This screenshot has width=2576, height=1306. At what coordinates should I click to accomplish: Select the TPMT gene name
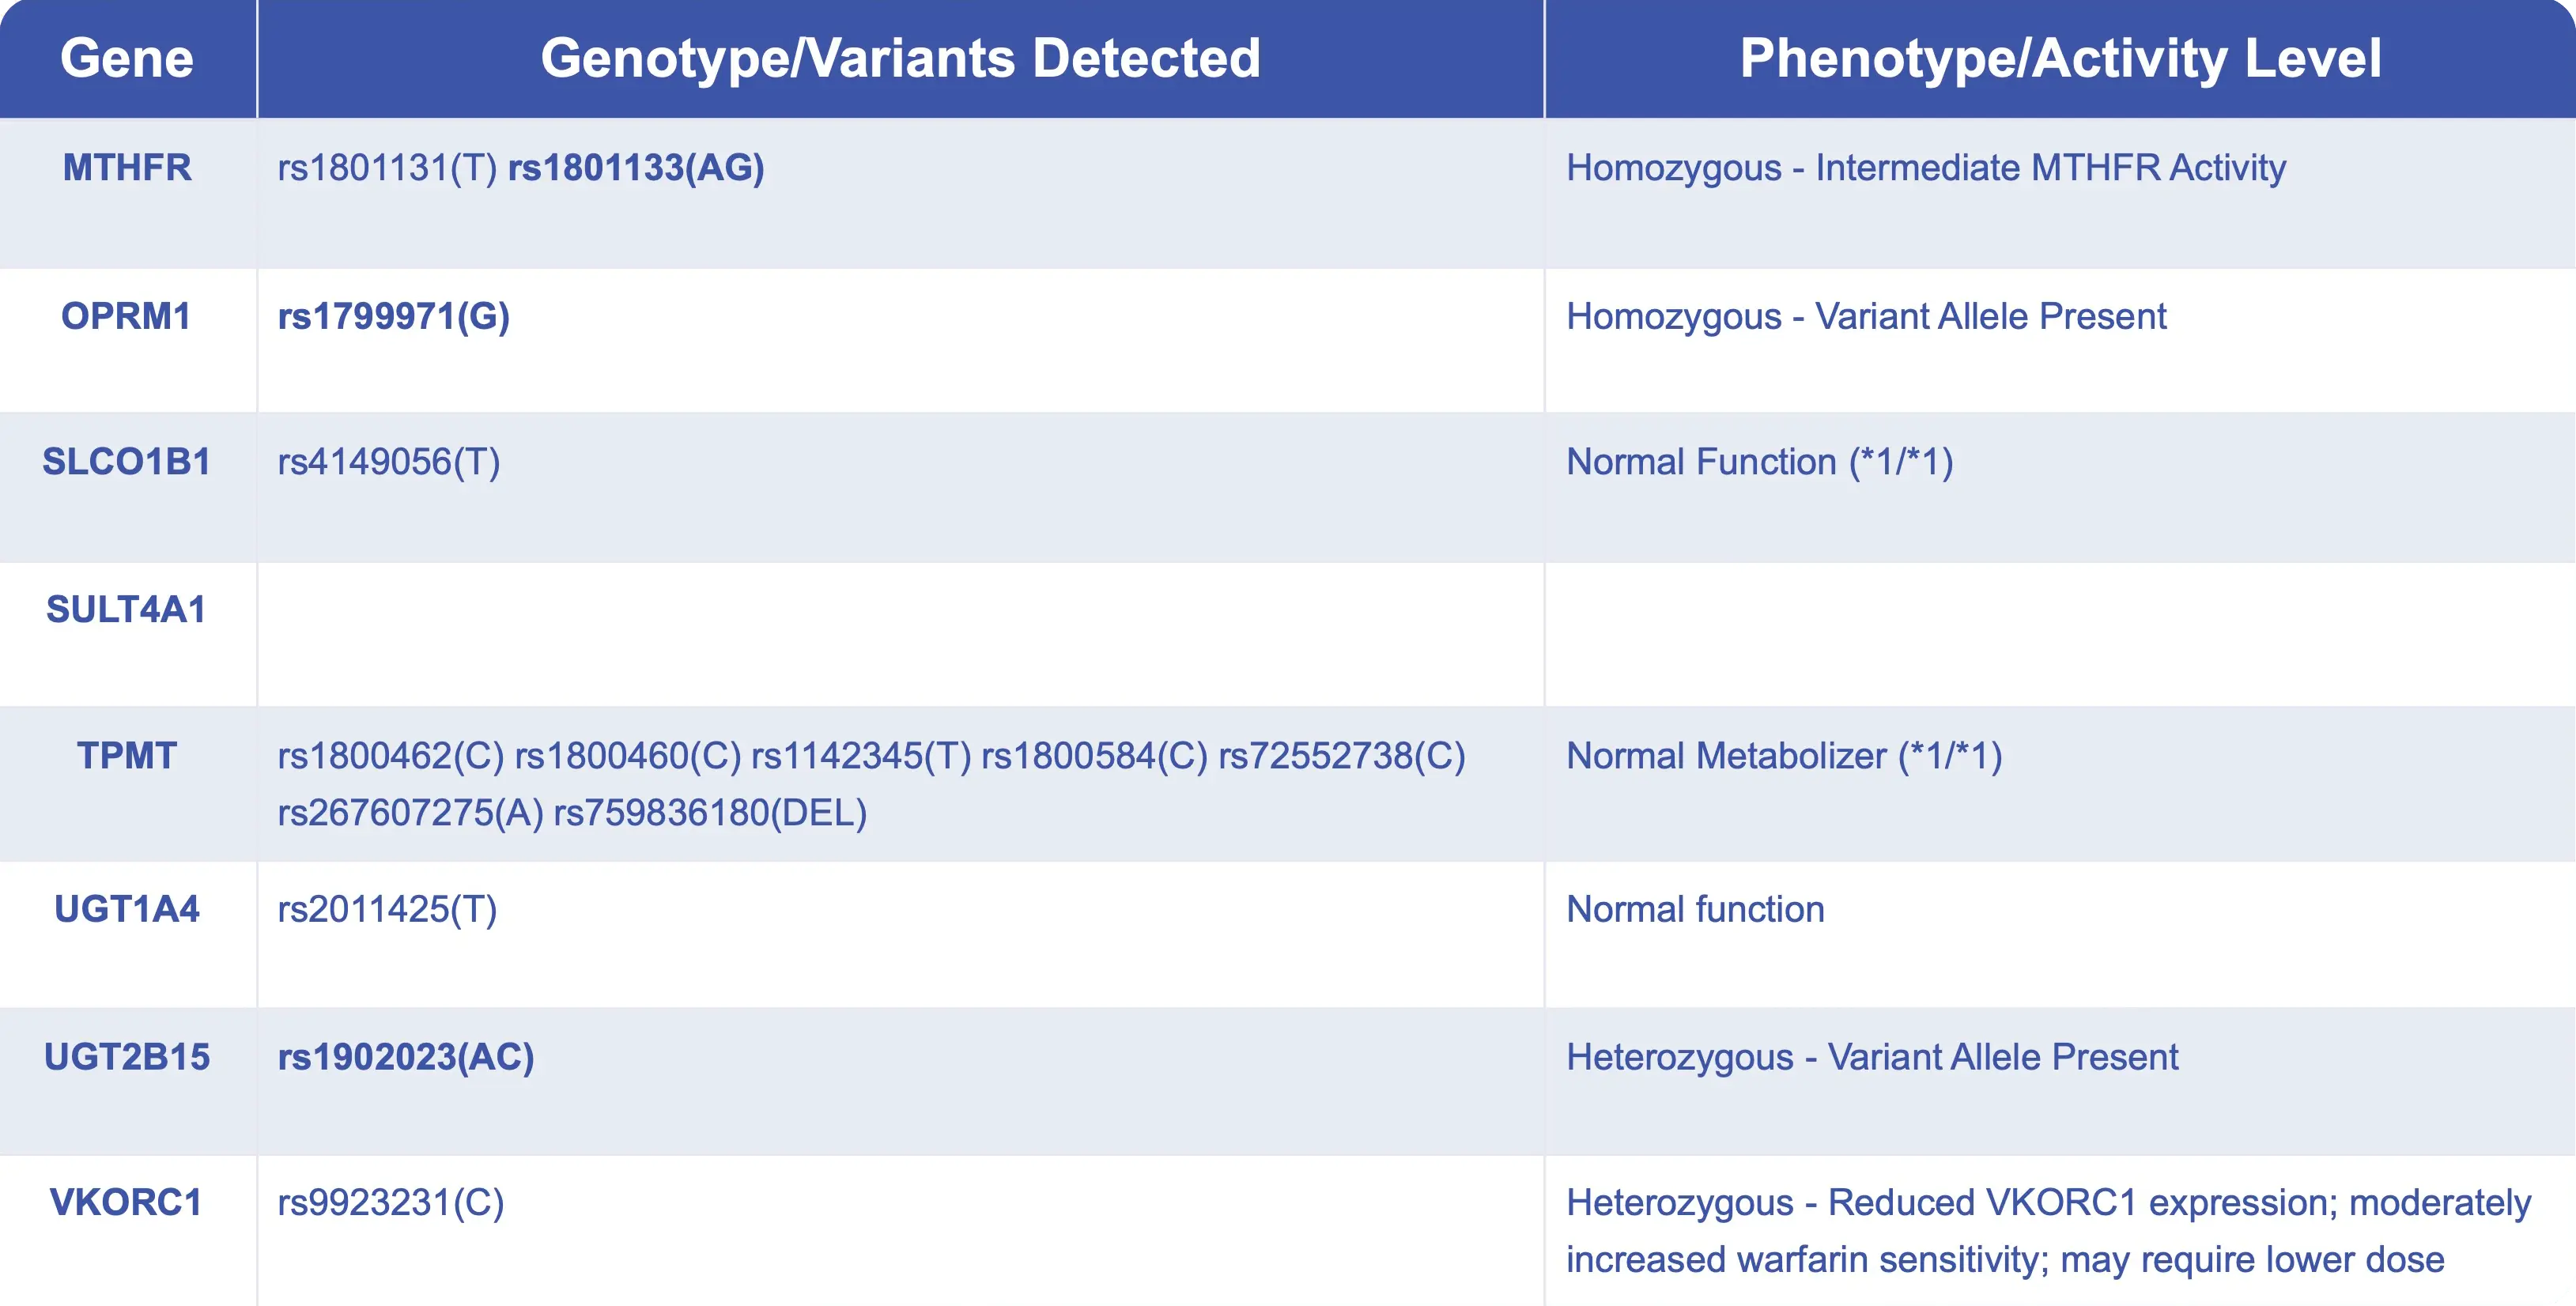click(127, 755)
